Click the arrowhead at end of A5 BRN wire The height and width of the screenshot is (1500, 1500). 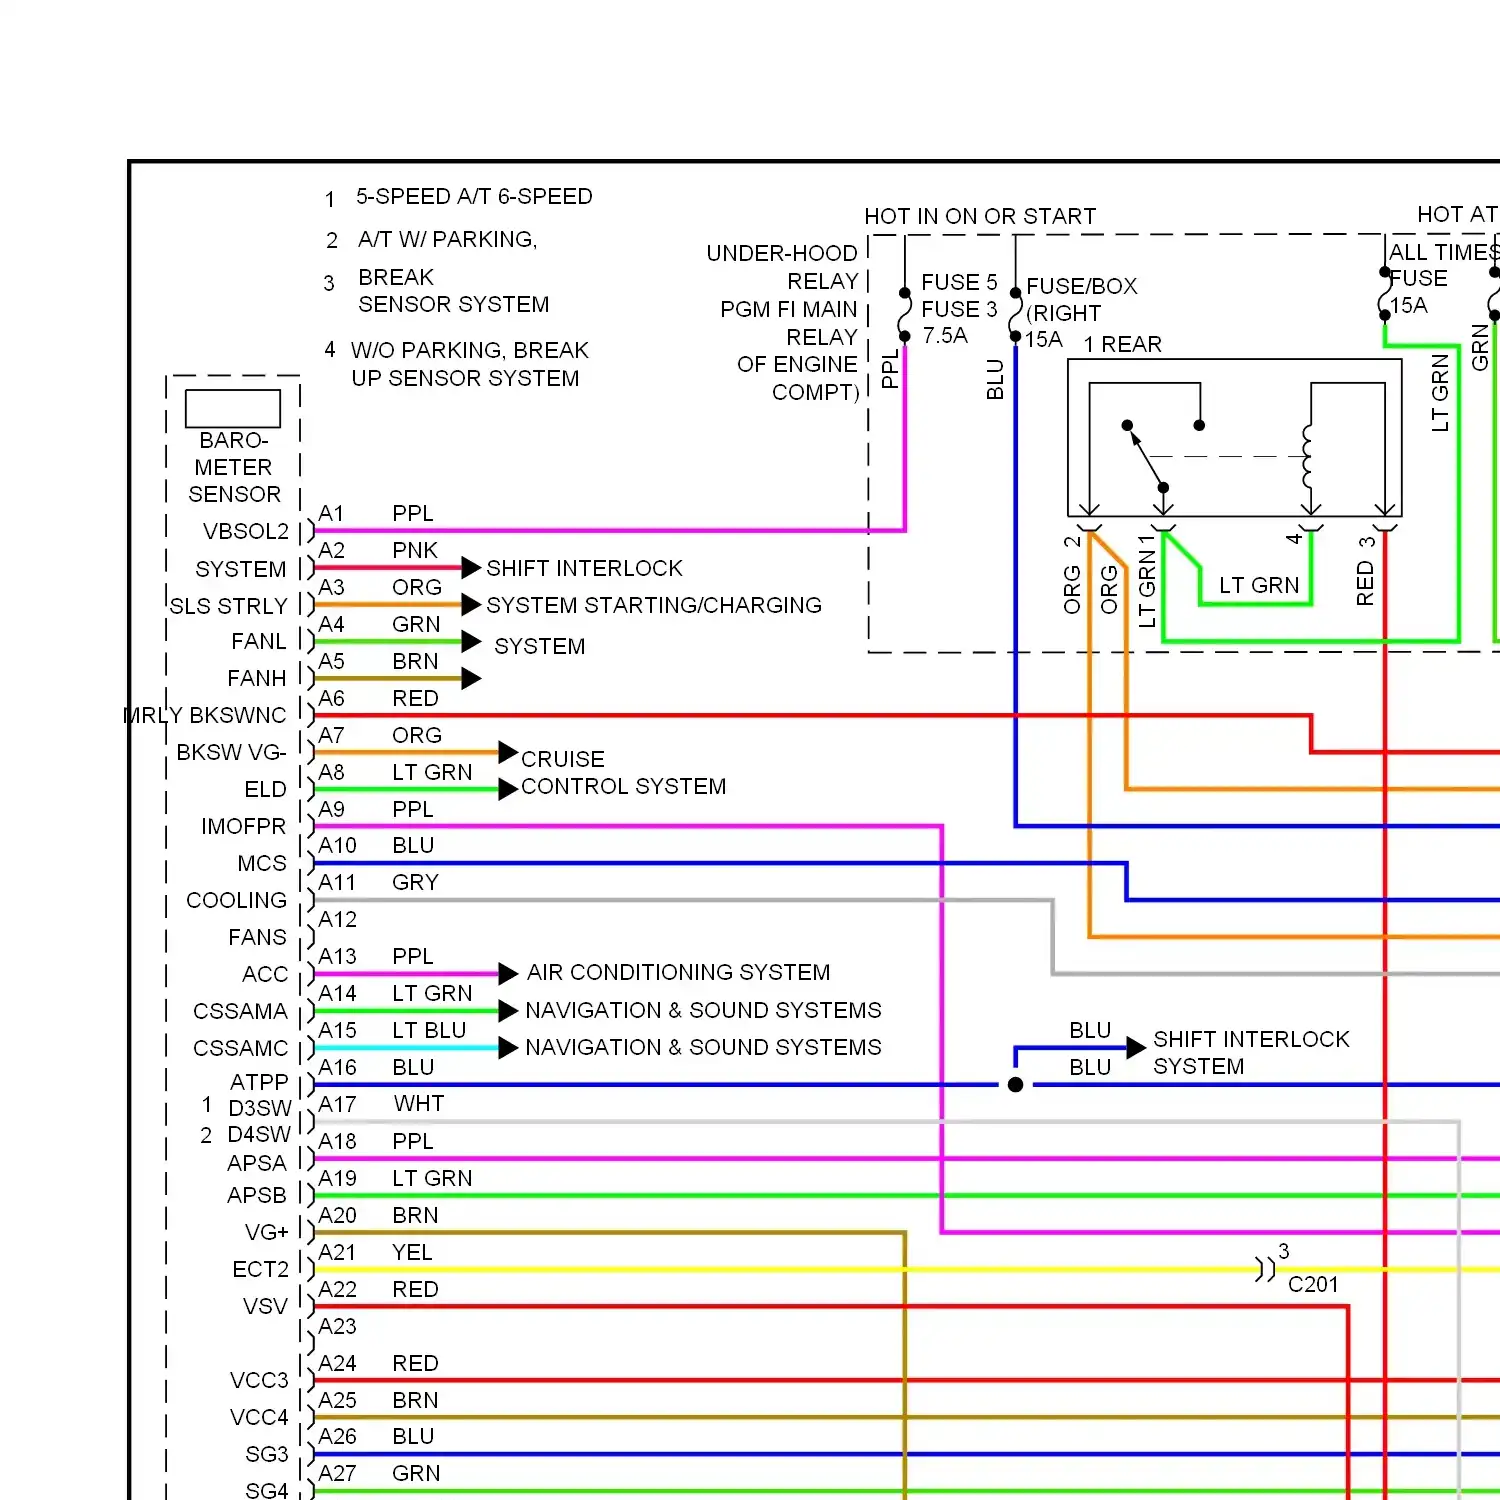[471, 679]
